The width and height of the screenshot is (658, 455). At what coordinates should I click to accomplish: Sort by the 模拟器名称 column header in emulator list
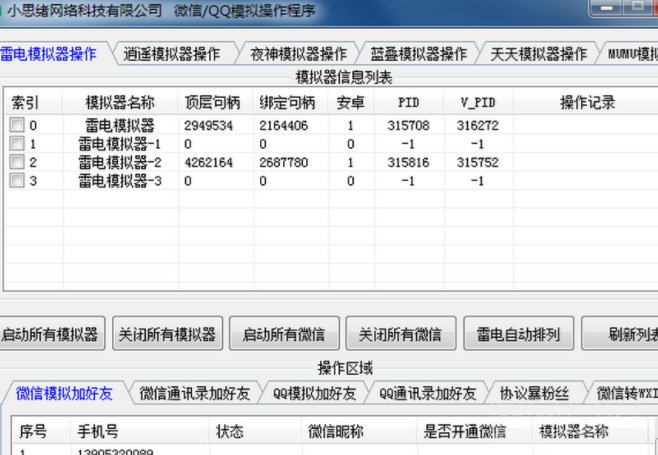[120, 102]
